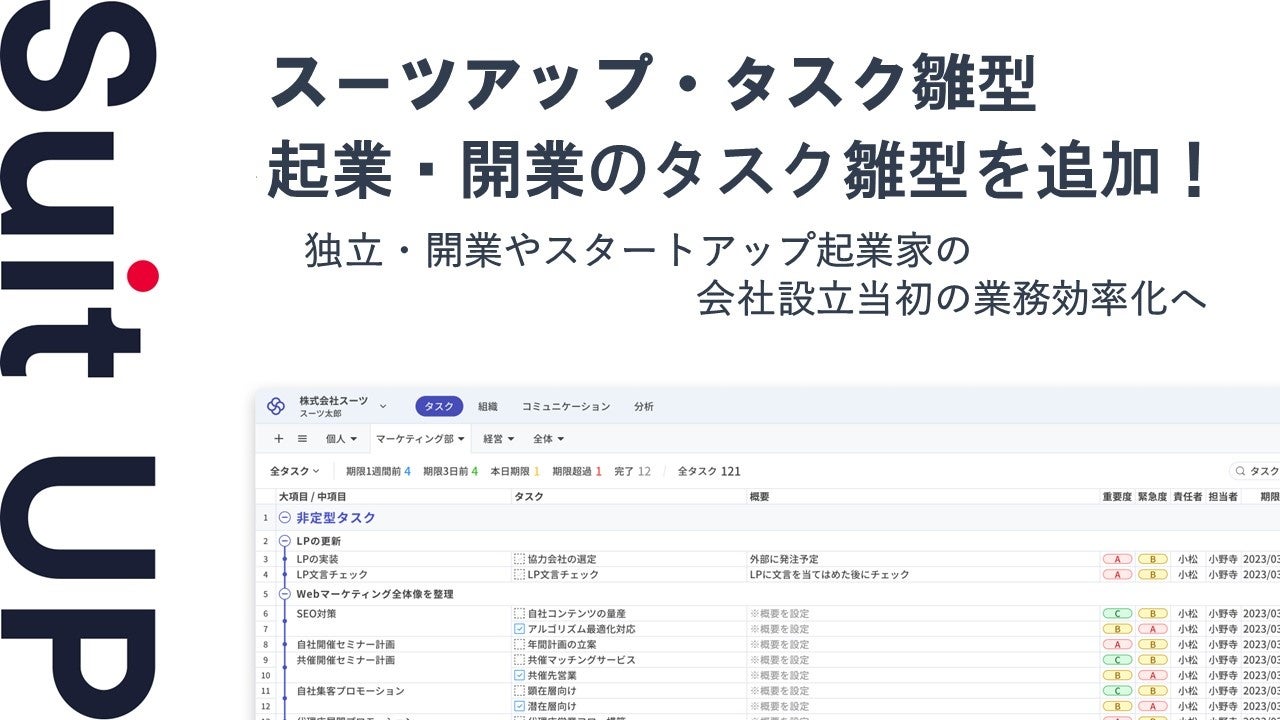Click 小野寺 assignee cell for 共催先営業
This screenshot has height=720, width=1280.
pos(1223,675)
